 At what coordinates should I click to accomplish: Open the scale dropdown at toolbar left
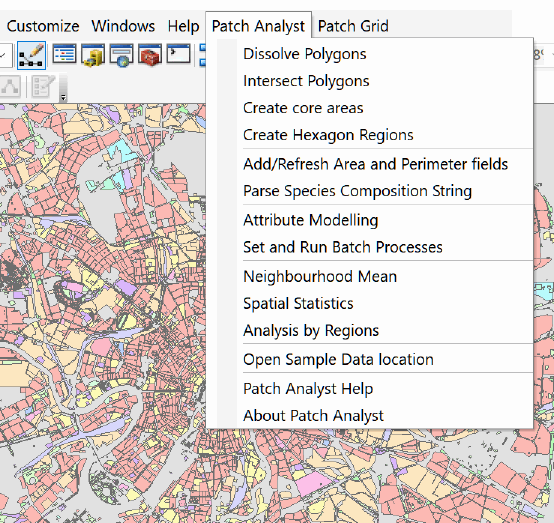[5, 55]
